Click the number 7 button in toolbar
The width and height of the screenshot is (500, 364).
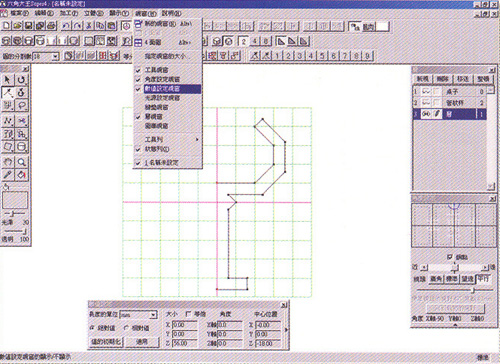coord(345,55)
